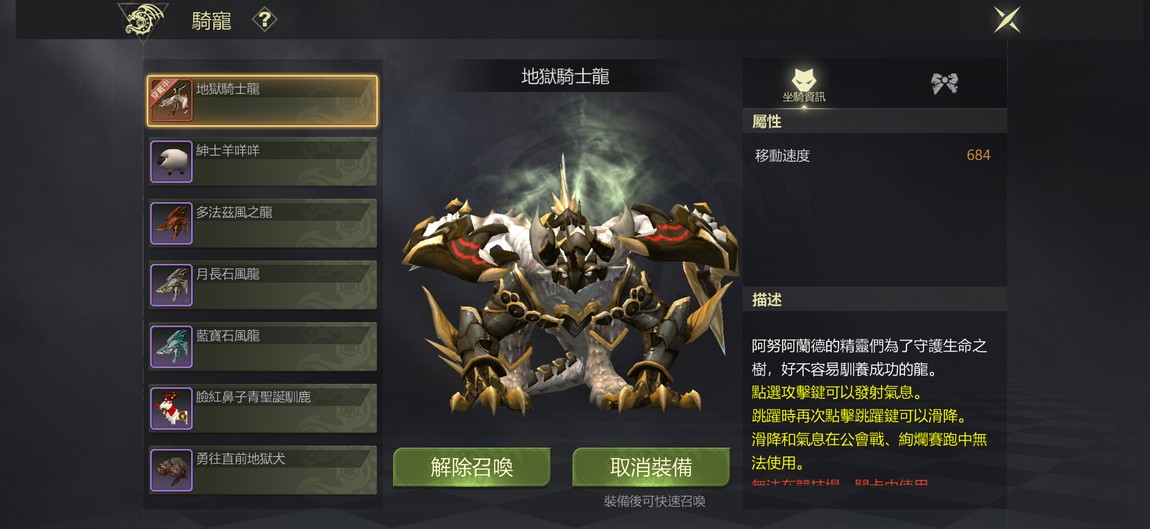Click the 移動速度 value 684

click(978, 155)
